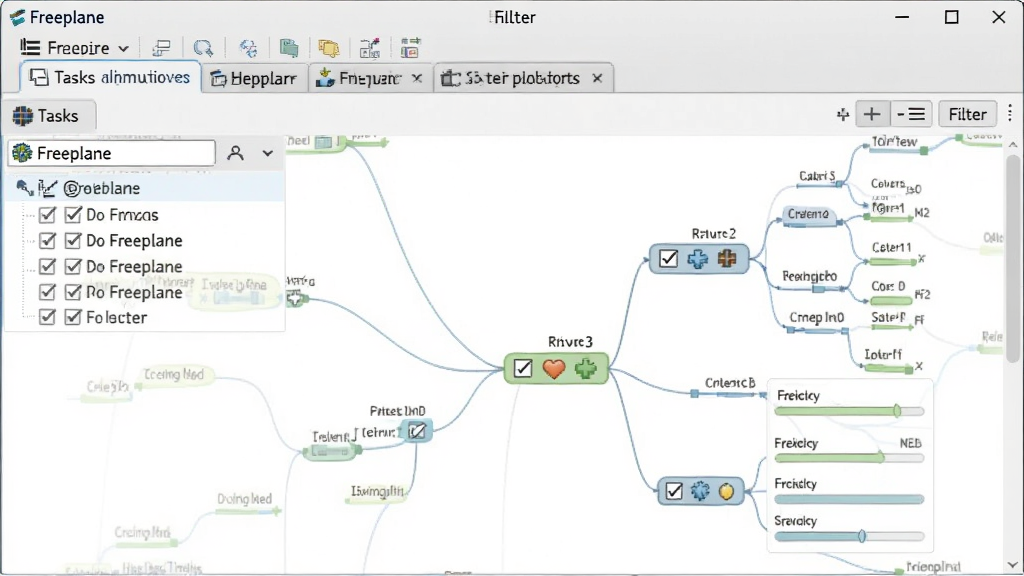Viewport: 1024px width, 576px height.
Task: Click the heart icon on the Rivre3 node
Action: click(554, 369)
